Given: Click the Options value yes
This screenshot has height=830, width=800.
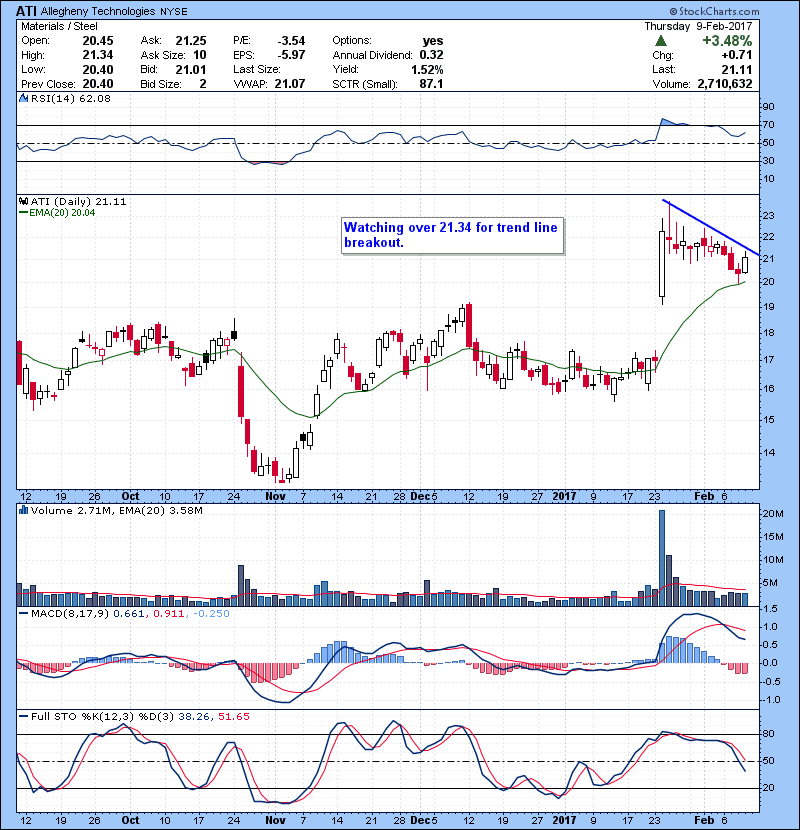Looking at the screenshot, I should point(433,41).
